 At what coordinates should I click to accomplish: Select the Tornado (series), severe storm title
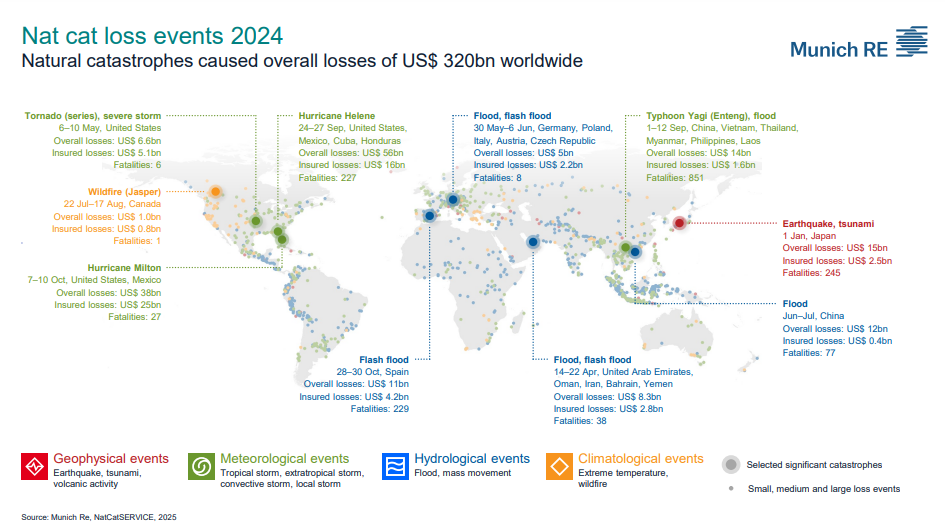click(x=94, y=116)
